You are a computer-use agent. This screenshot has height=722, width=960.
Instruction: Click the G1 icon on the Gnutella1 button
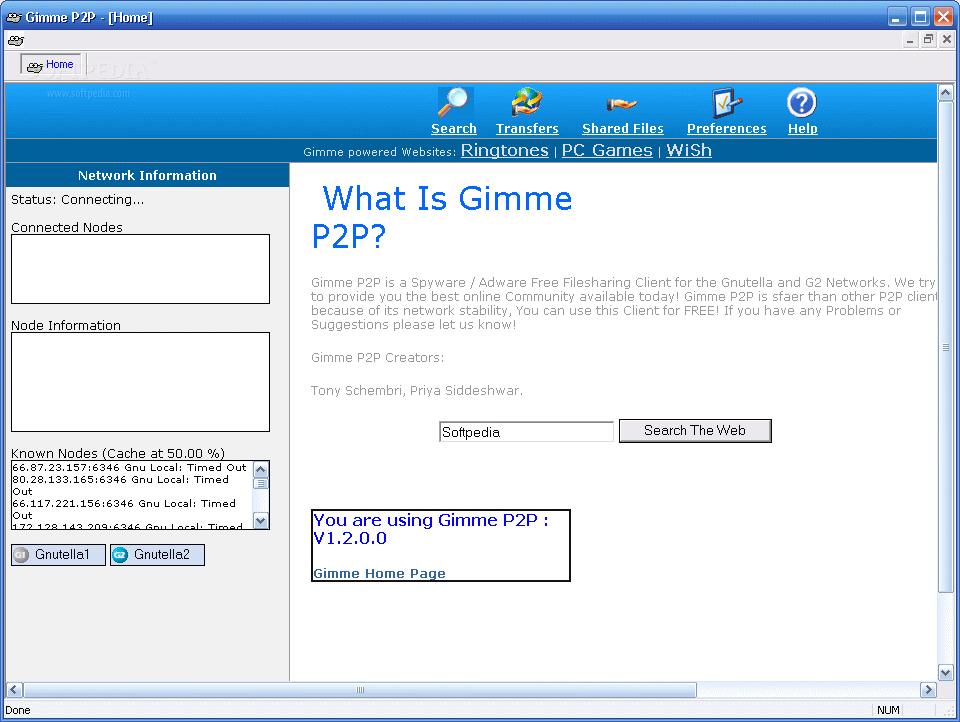tap(21, 555)
